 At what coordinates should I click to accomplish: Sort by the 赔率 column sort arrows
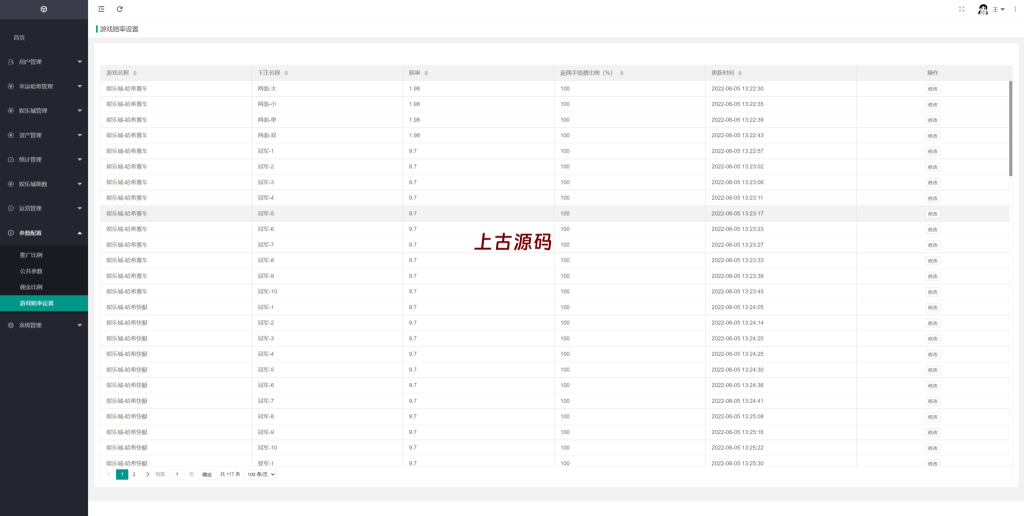coord(426,73)
